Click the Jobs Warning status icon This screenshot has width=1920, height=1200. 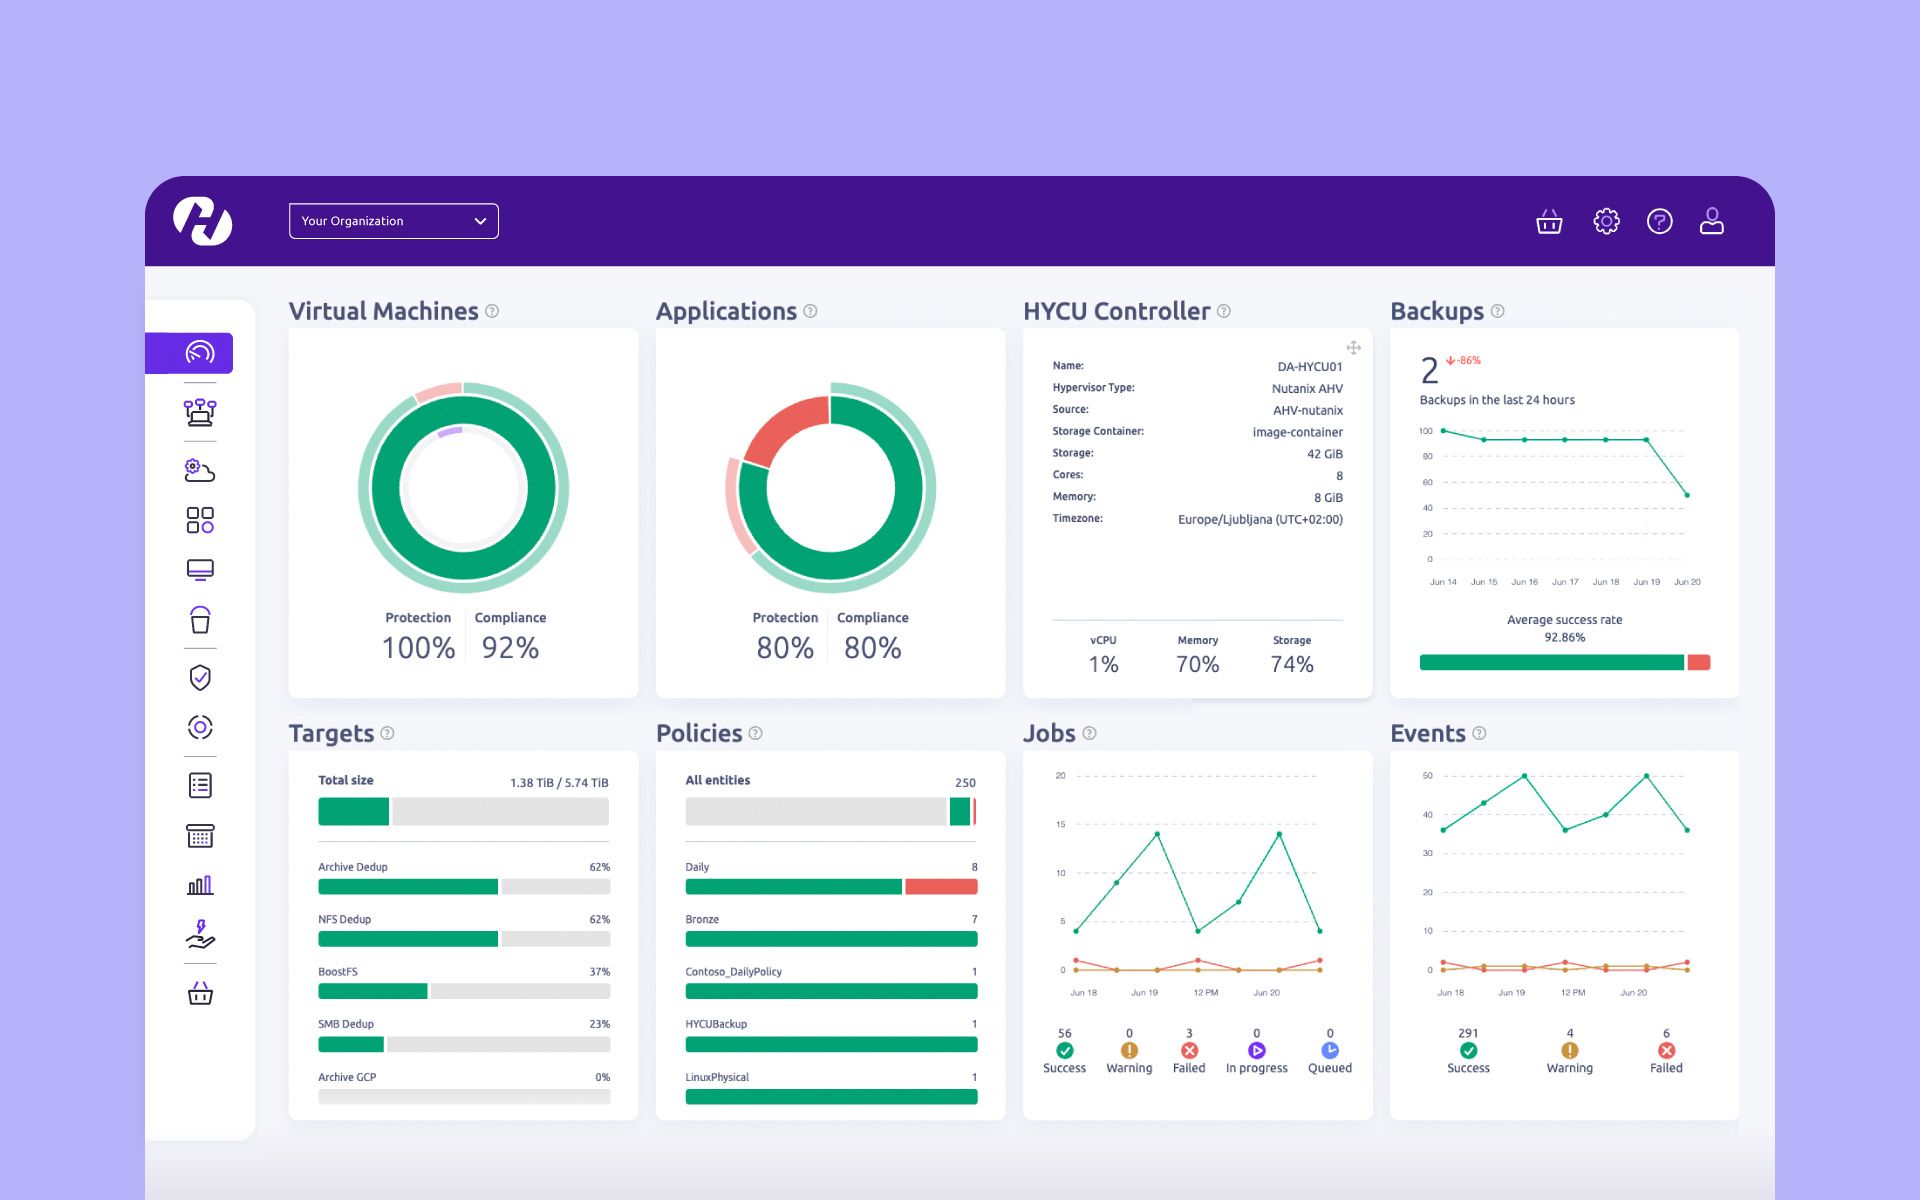coord(1129,1050)
